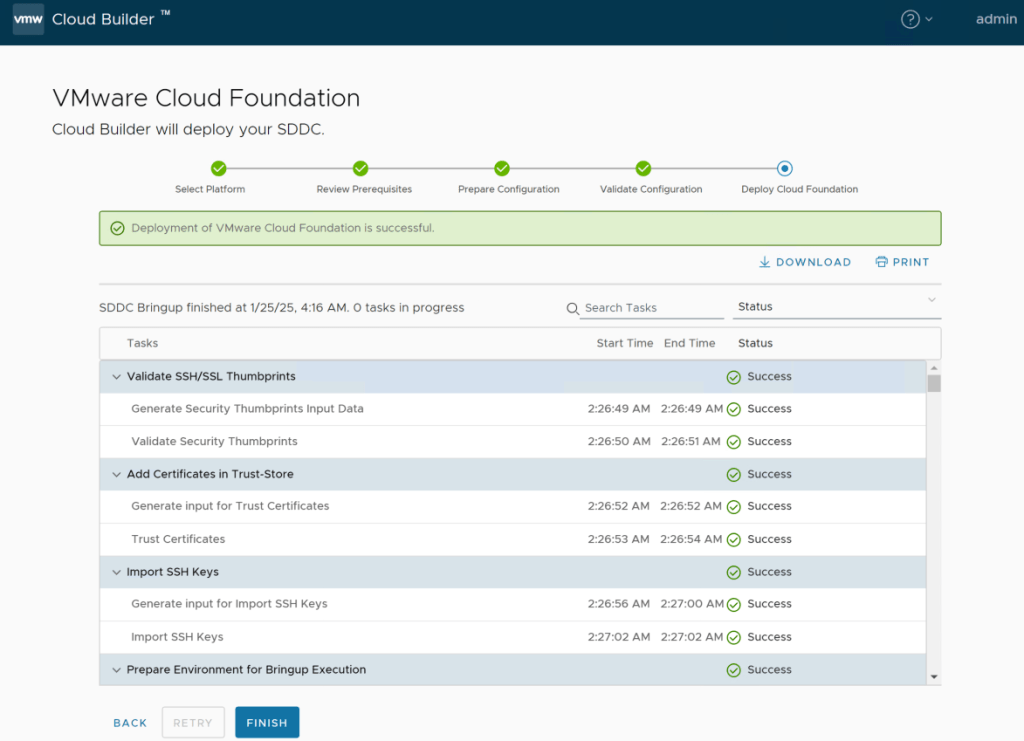1024x741 pixels.
Task: Select the Deploy Cloud Foundation step indicator
Action: (785, 169)
